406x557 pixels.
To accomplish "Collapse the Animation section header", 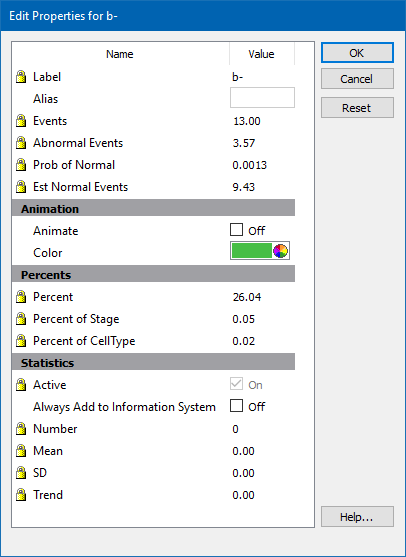I will (x=153, y=209).
